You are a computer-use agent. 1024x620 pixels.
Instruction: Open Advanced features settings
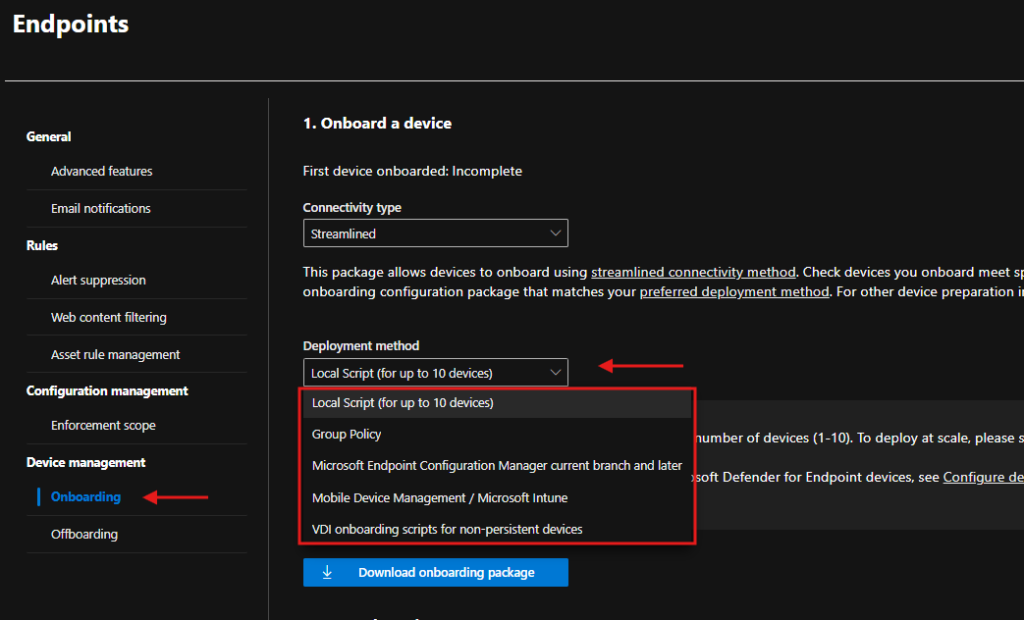[x=101, y=171]
